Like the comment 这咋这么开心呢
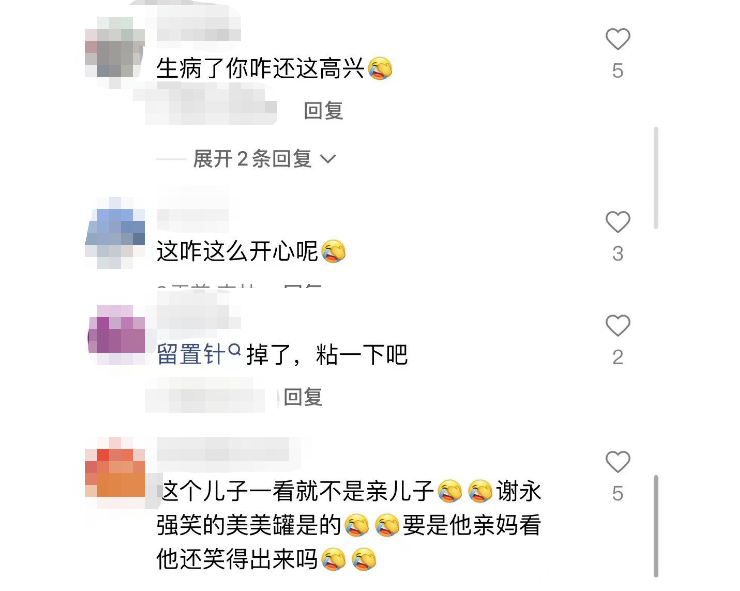This screenshot has height=591, width=740. click(618, 222)
